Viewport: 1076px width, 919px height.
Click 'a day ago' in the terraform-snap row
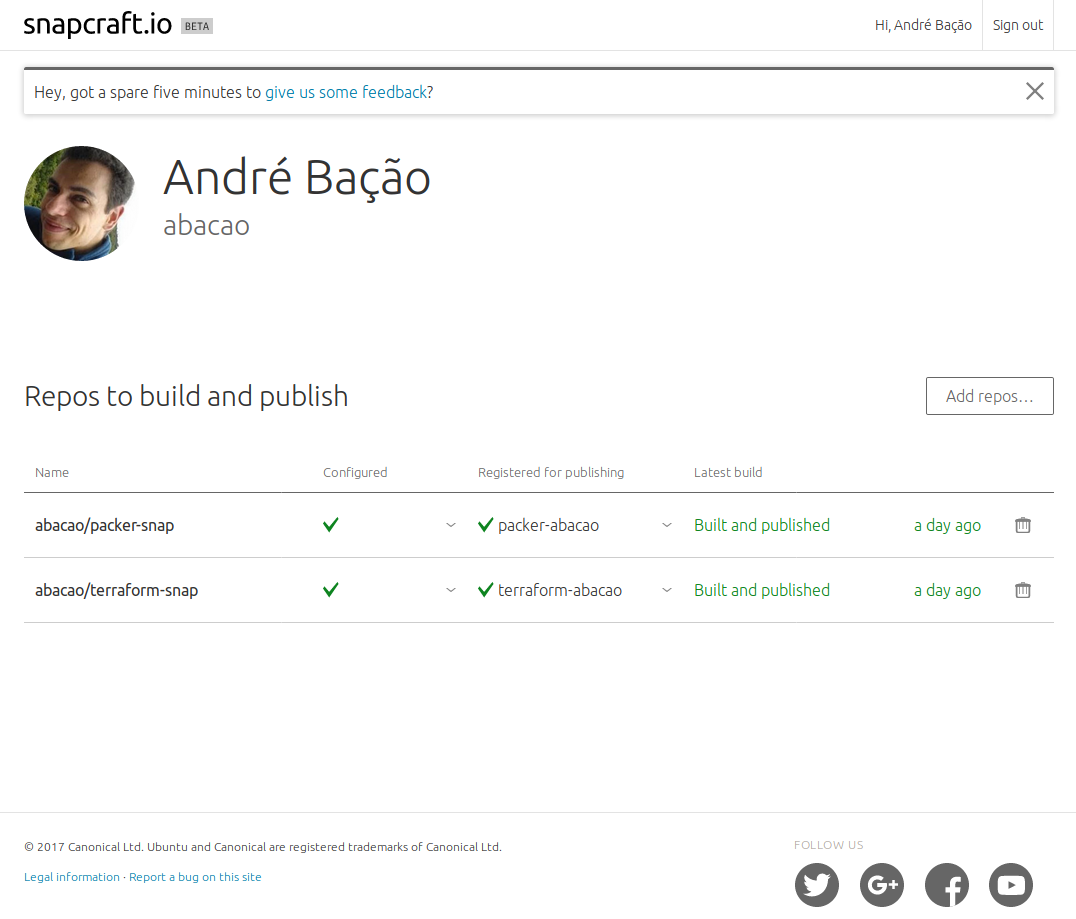pos(947,591)
